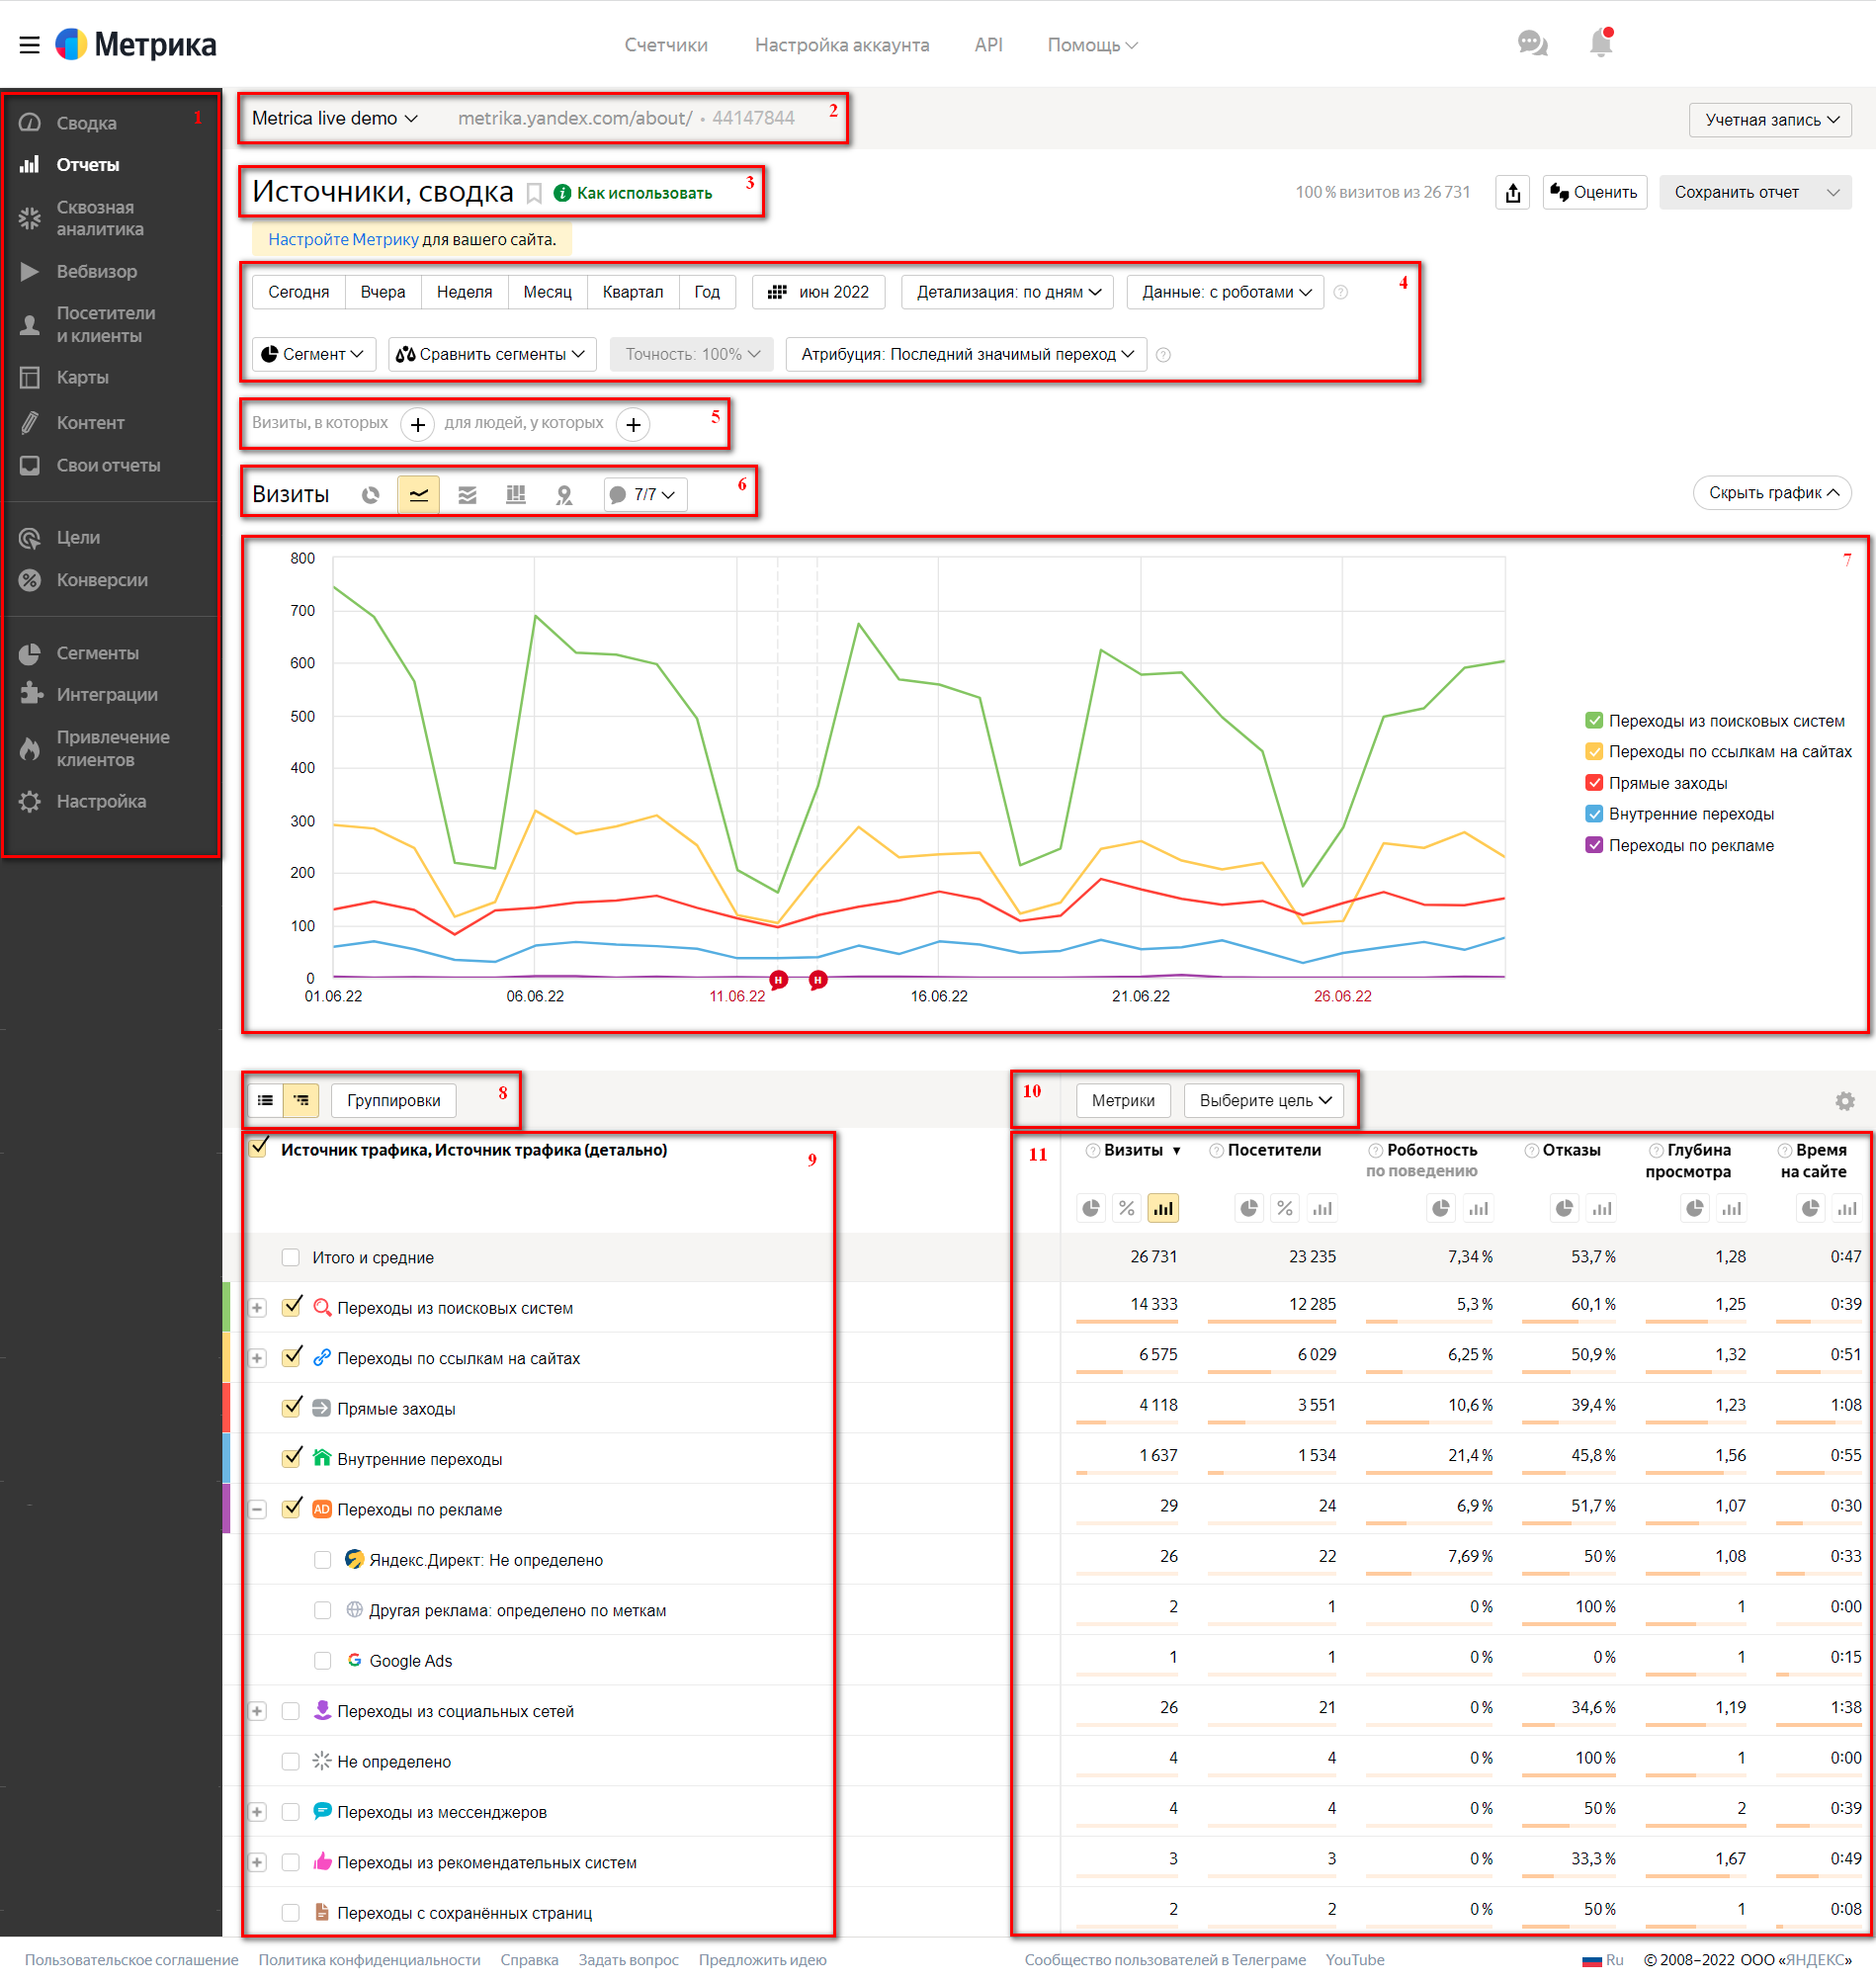Click the Группировки button

click(x=393, y=1101)
